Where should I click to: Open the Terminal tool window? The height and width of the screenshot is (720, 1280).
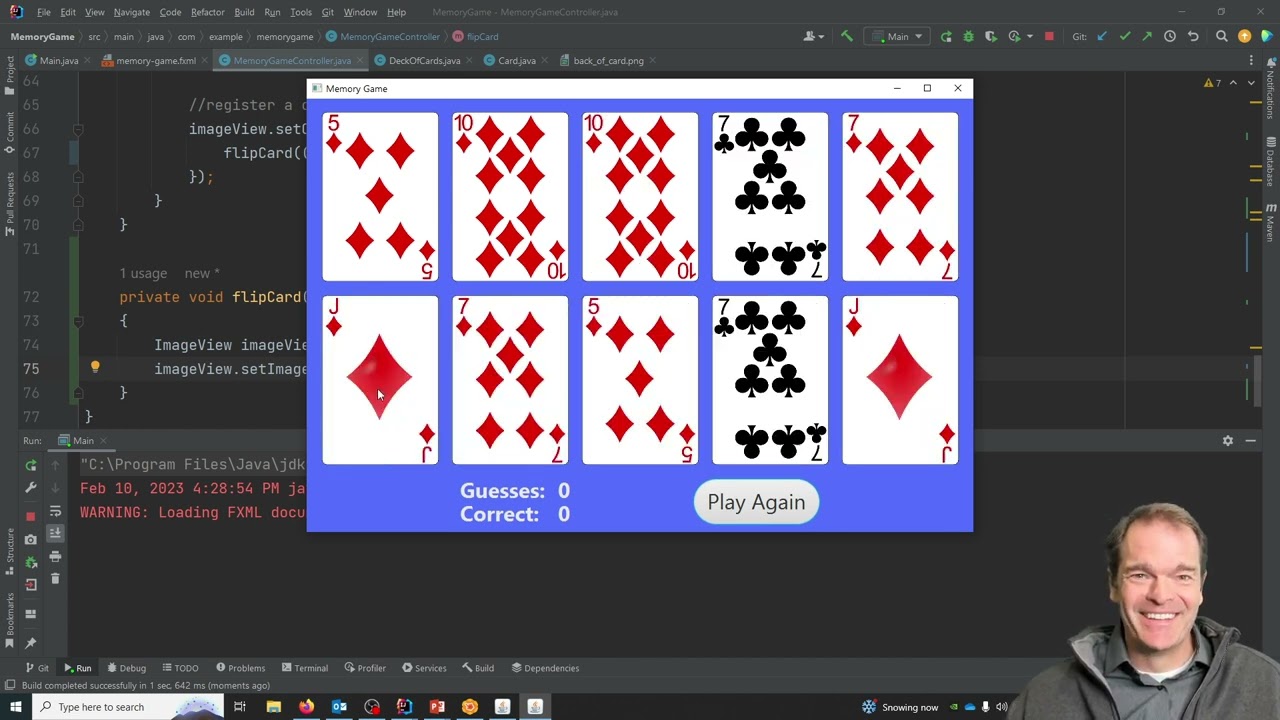pos(305,668)
